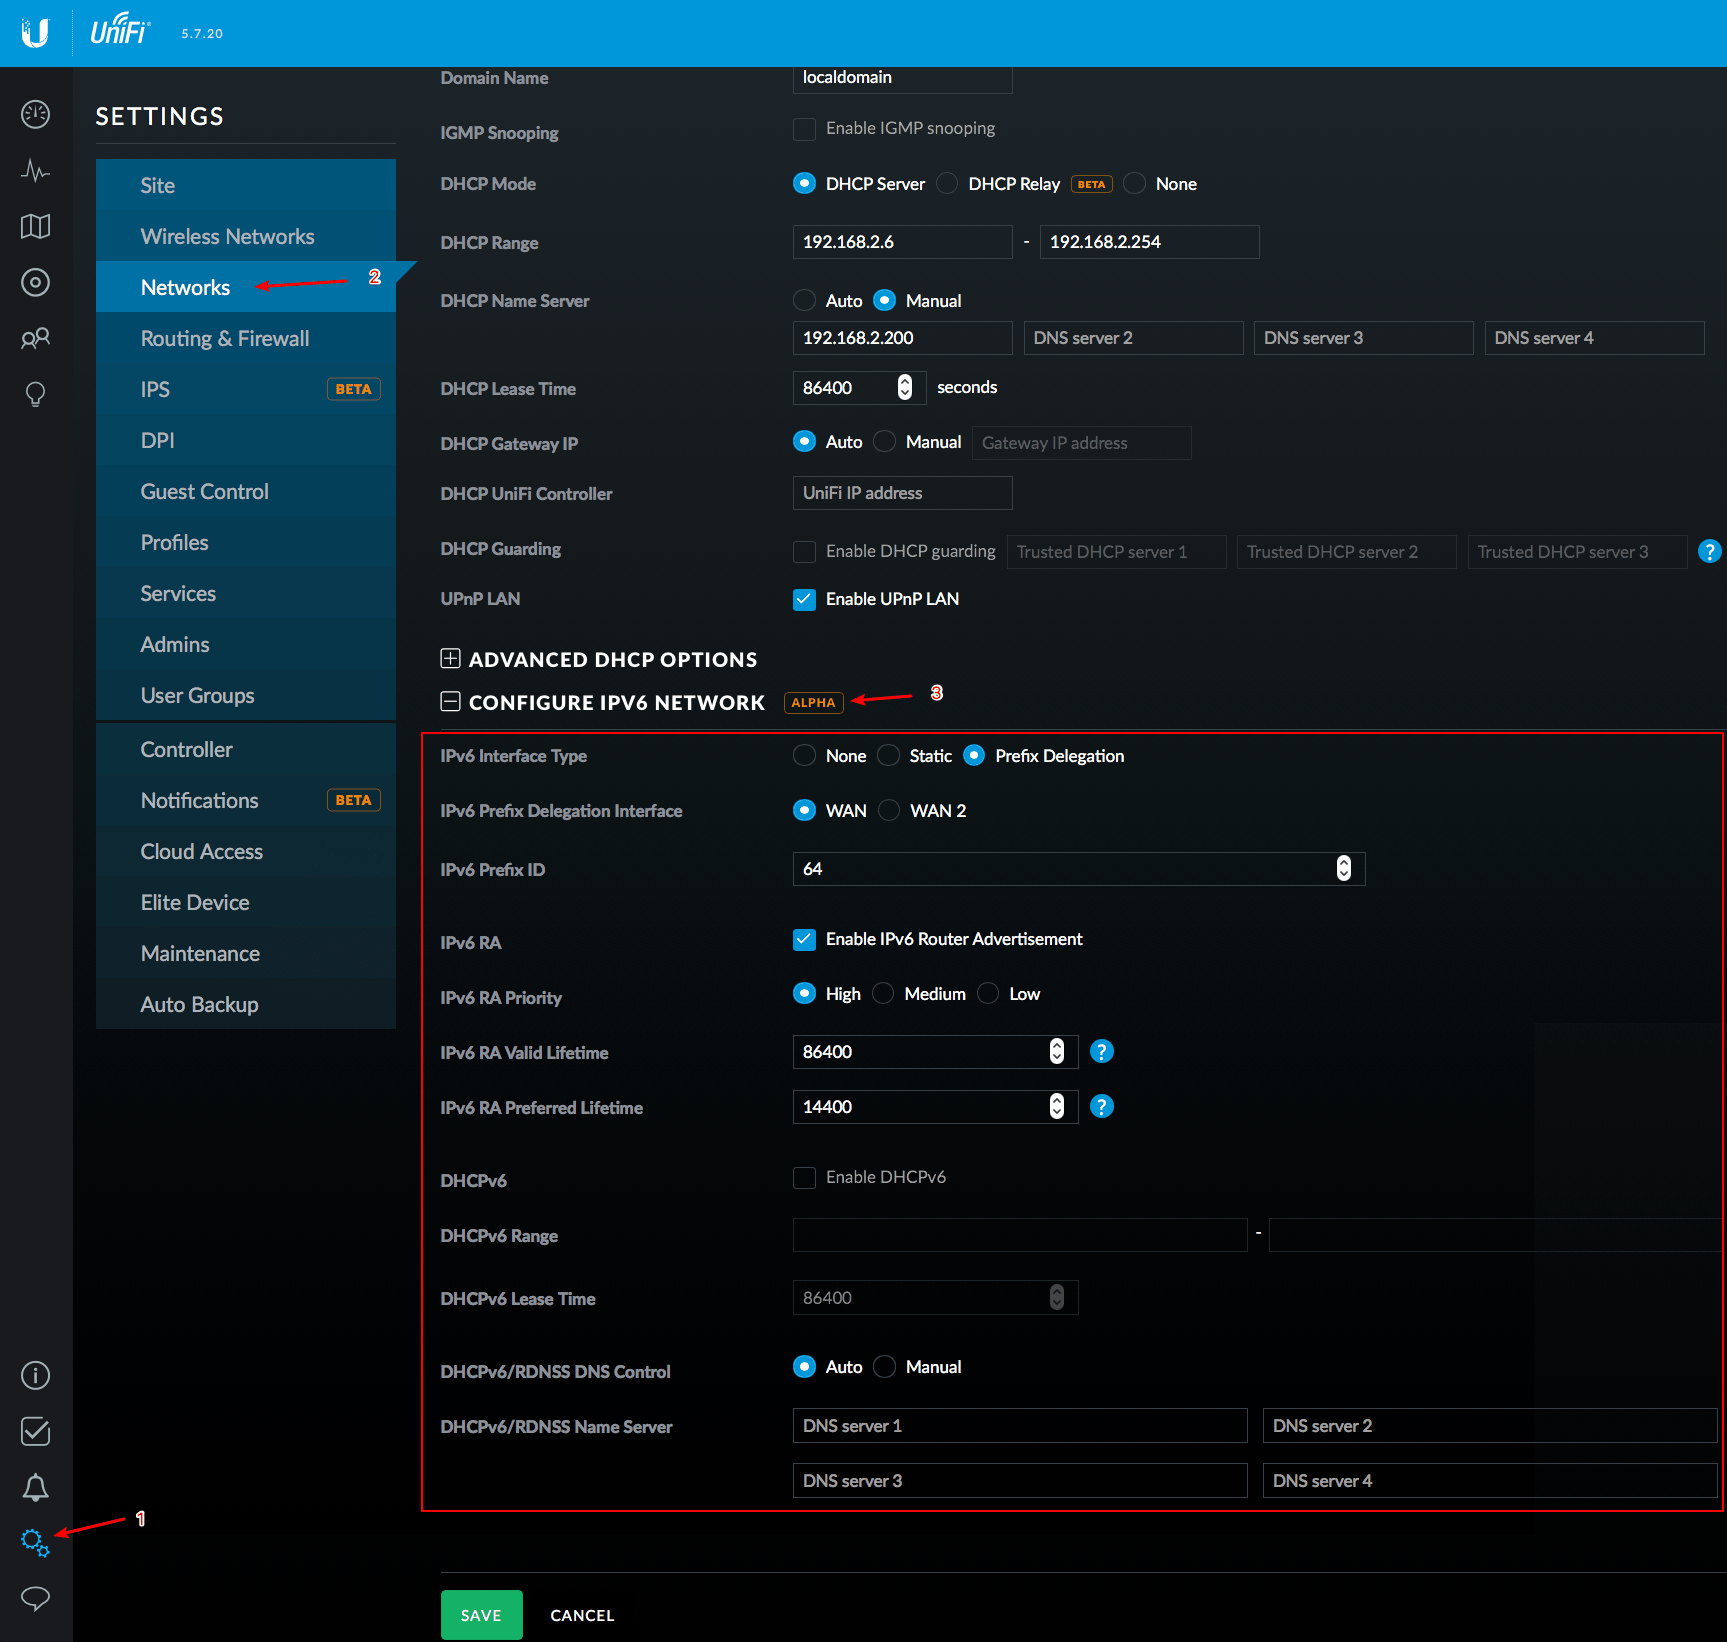
Task: Toggle Enable IPv6 Router Advertisement
Action: (804, 939)
